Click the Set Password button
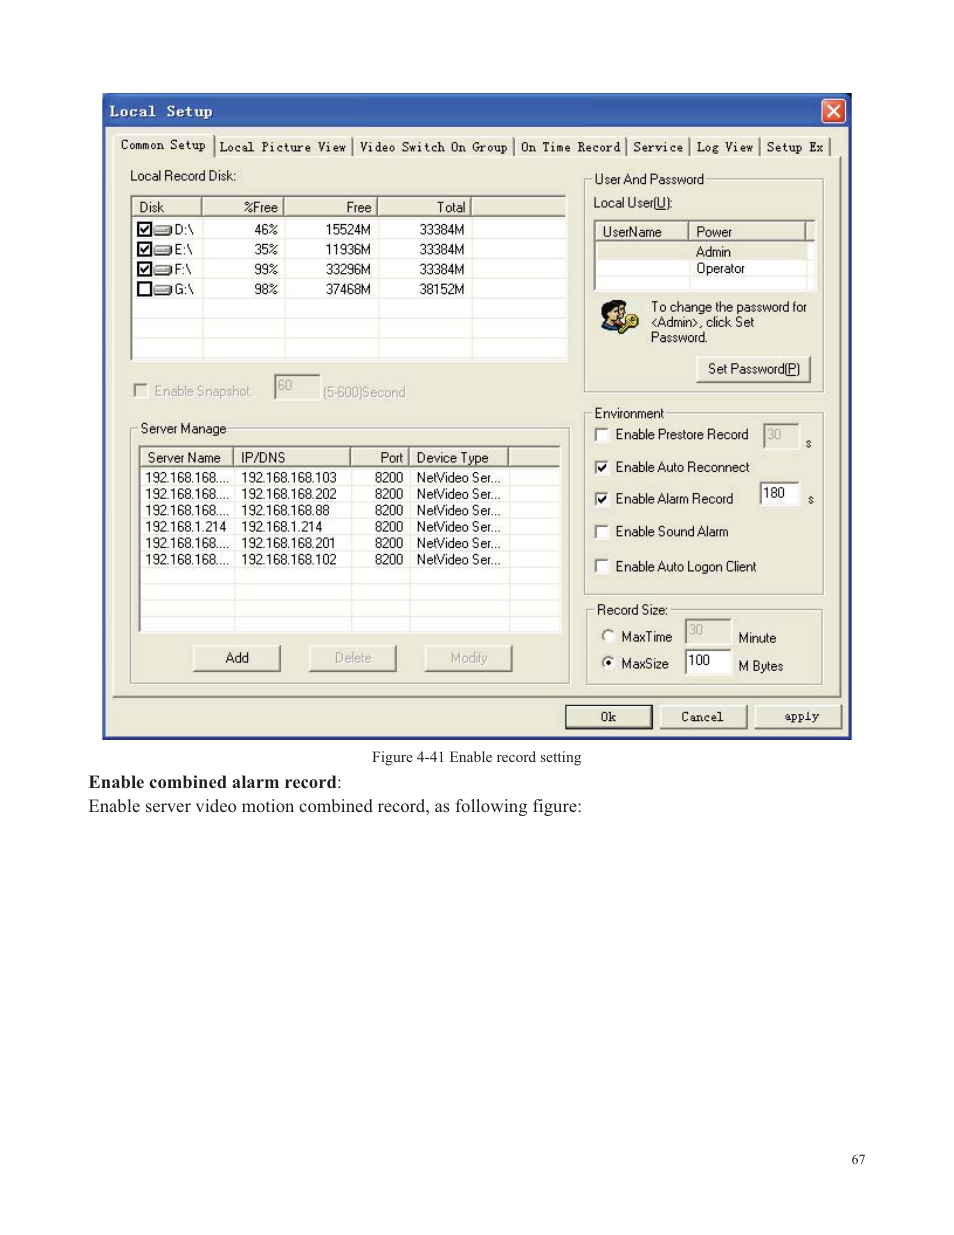 pyautogui.click(x=753, y=369)
